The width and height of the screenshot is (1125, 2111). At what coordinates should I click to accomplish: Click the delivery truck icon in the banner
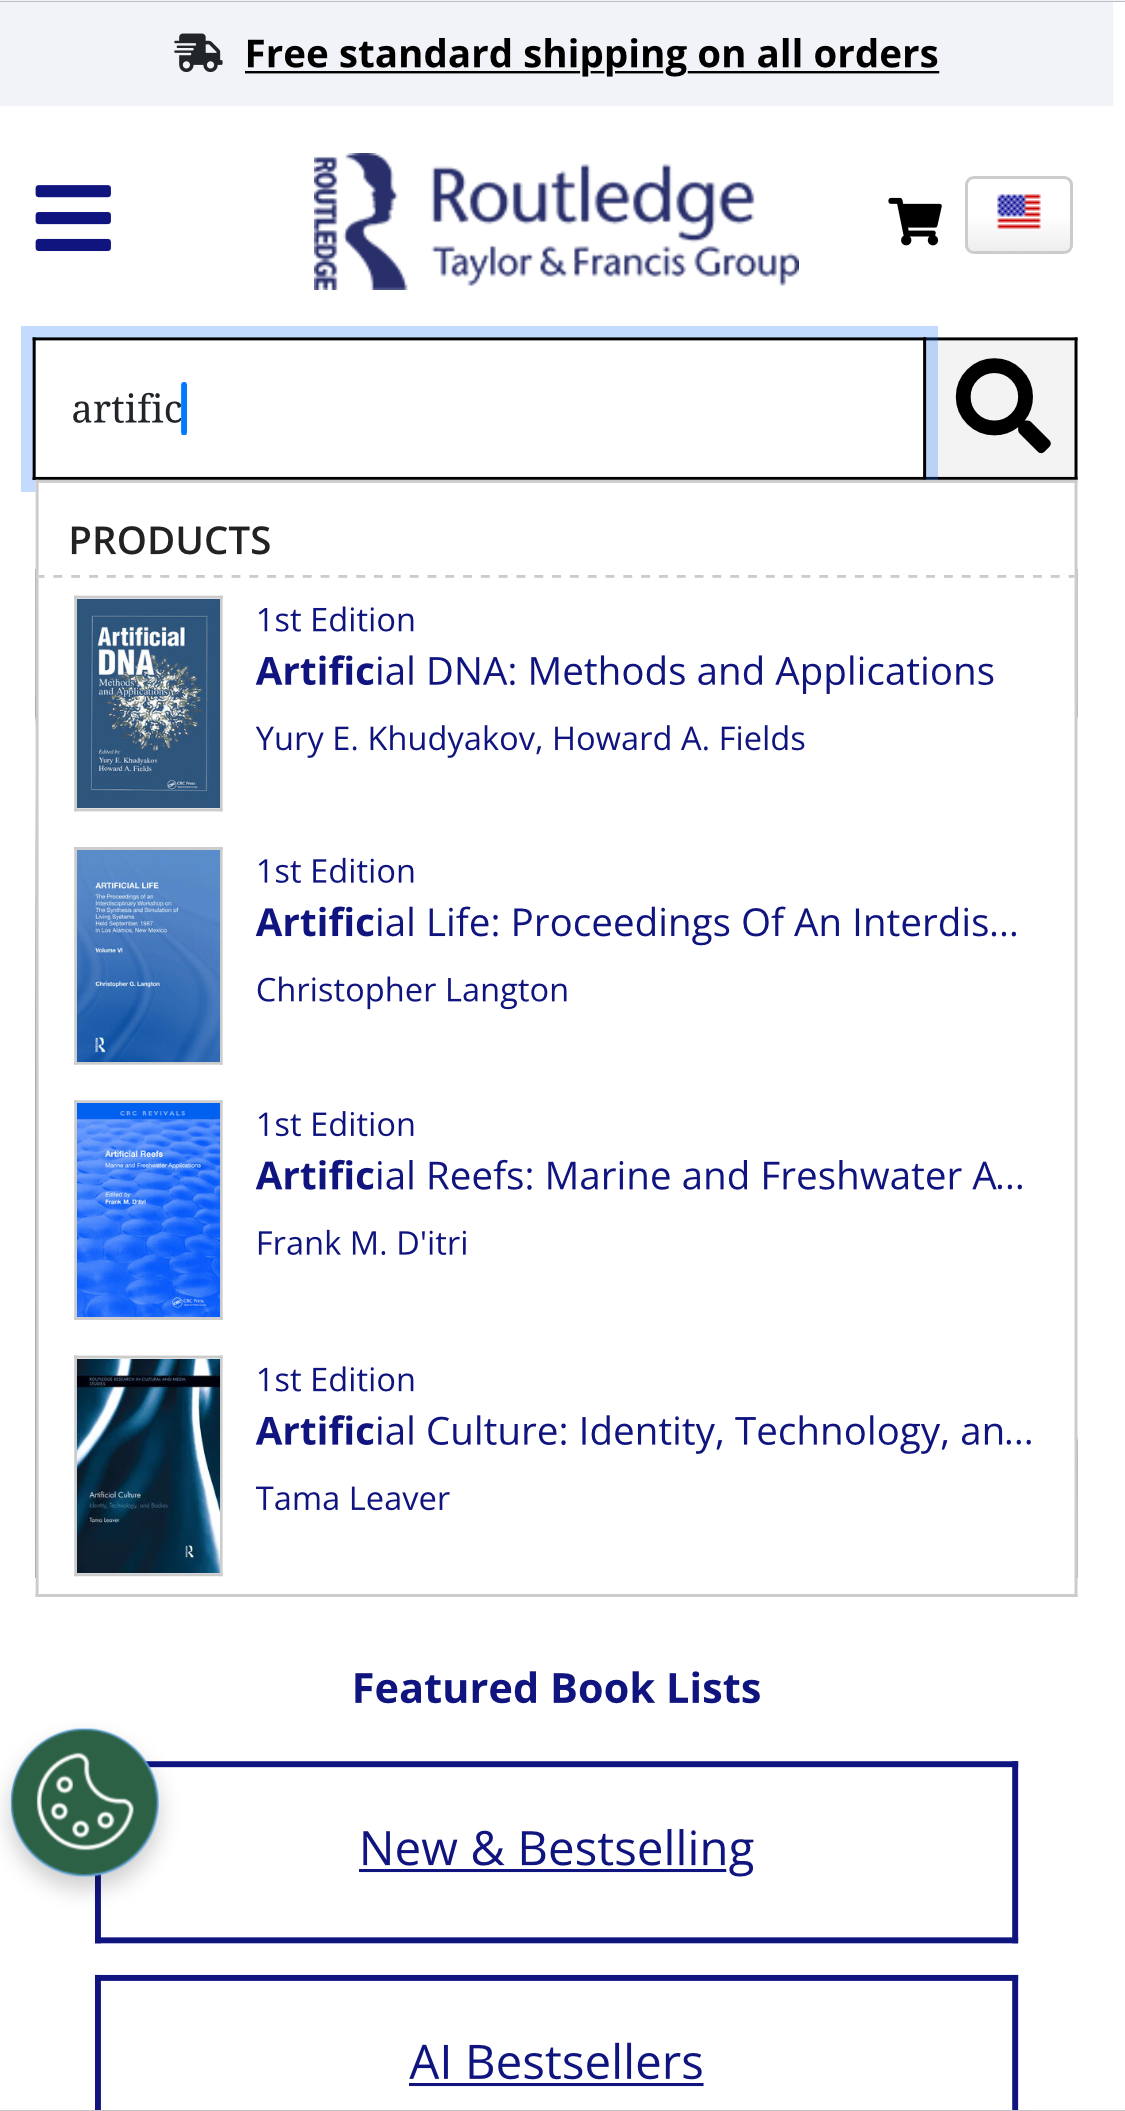point(197,52)
